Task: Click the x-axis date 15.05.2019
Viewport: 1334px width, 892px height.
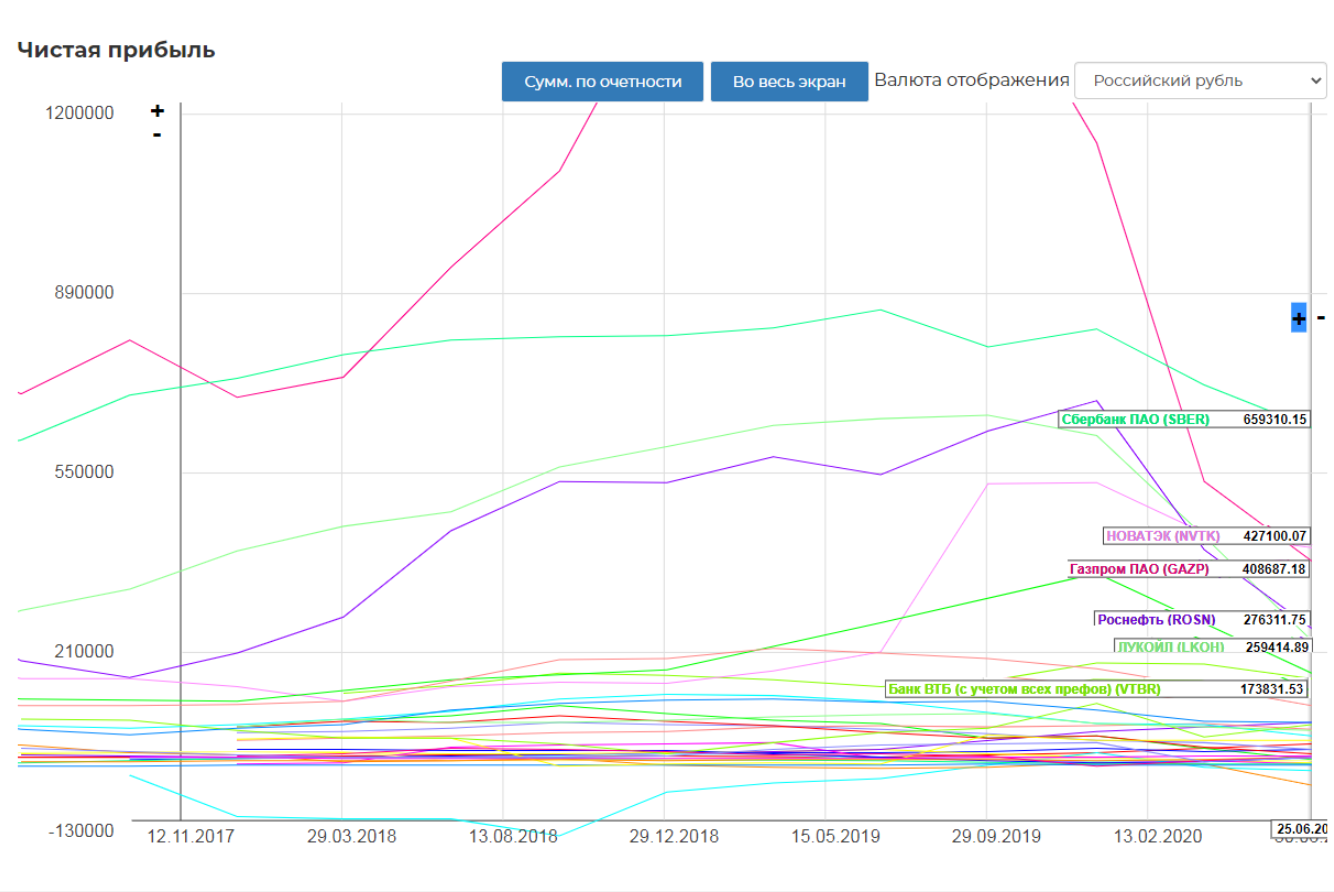Action: [836, 836]
